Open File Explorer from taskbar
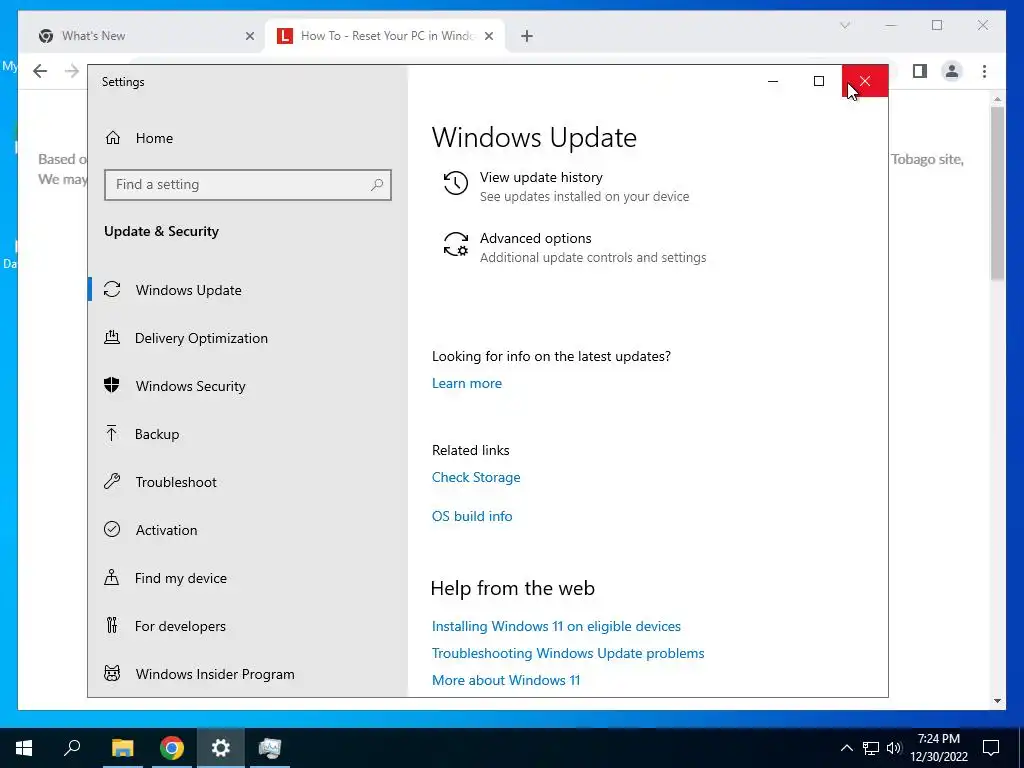Viewport: 1024px width, 768px height. click(122, 748)
